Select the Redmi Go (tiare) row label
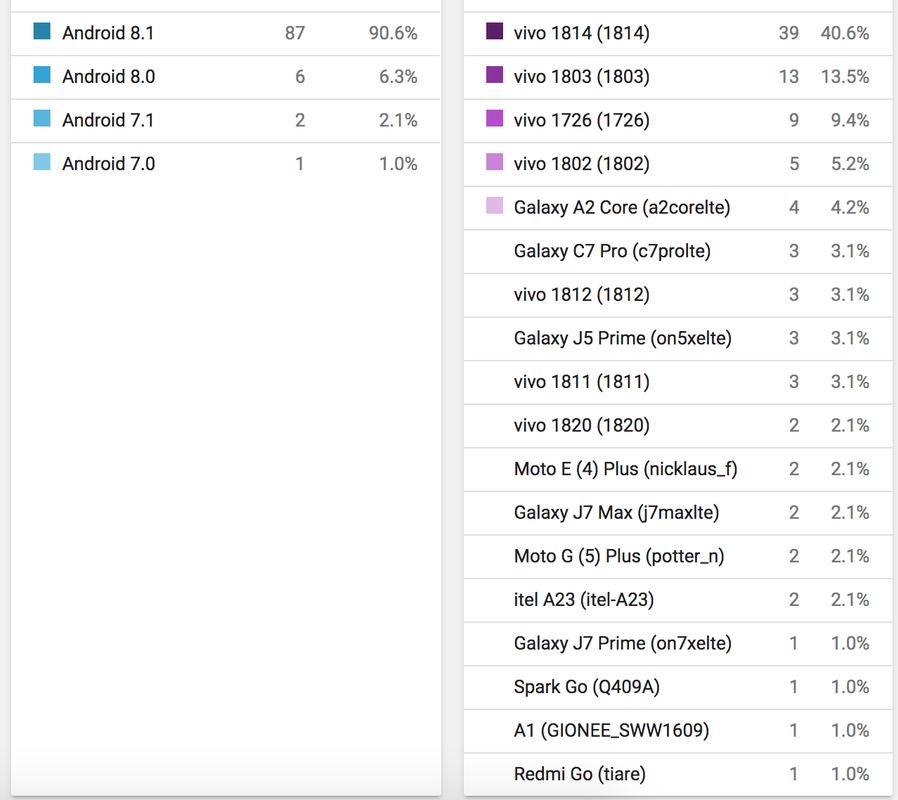 tap(579, 774)
